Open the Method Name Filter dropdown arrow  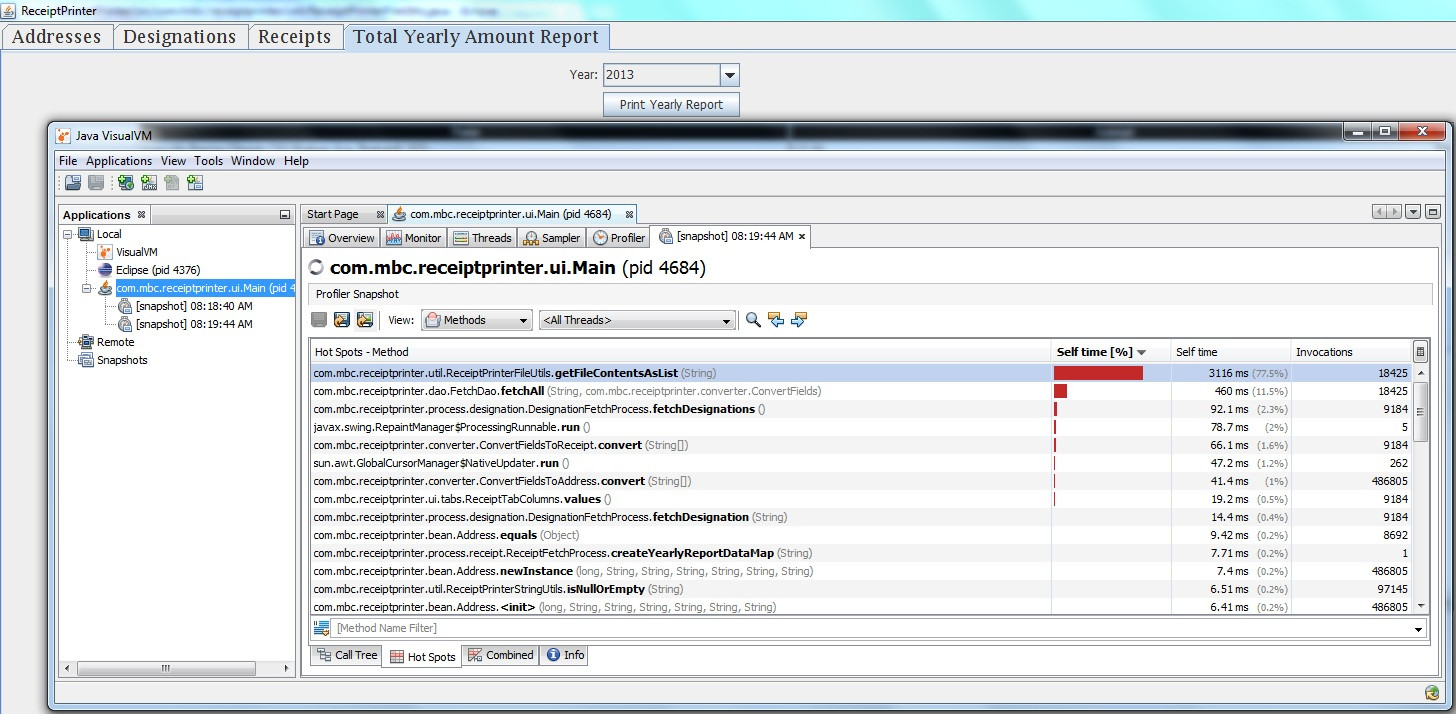[1419, 629]
